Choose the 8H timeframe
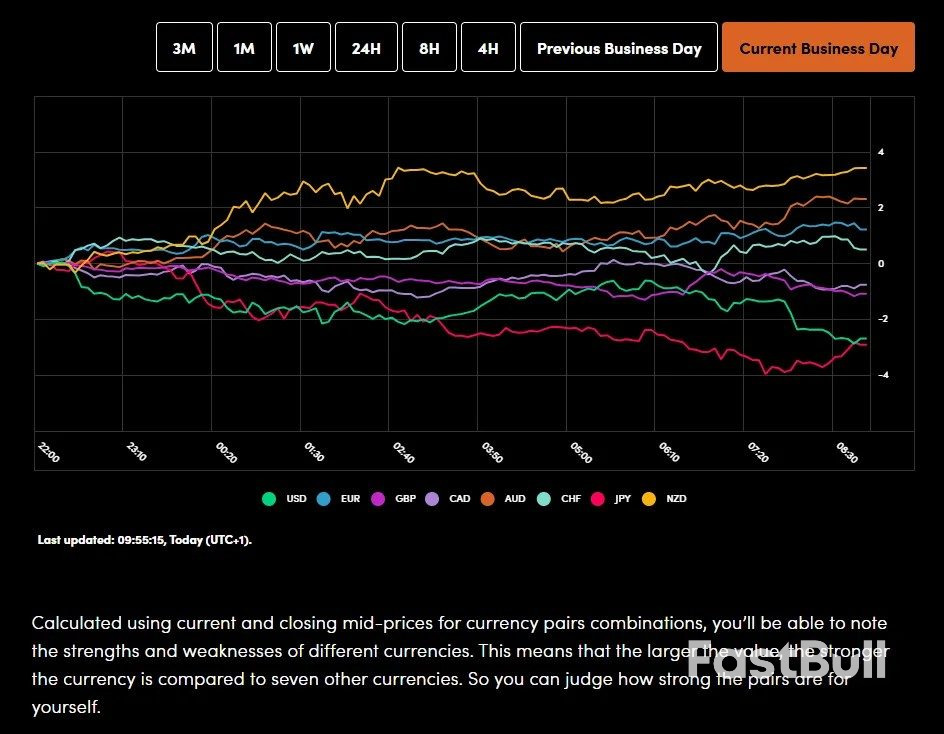Viewport: 944px width, 734px height. click(x=429, y=47)
